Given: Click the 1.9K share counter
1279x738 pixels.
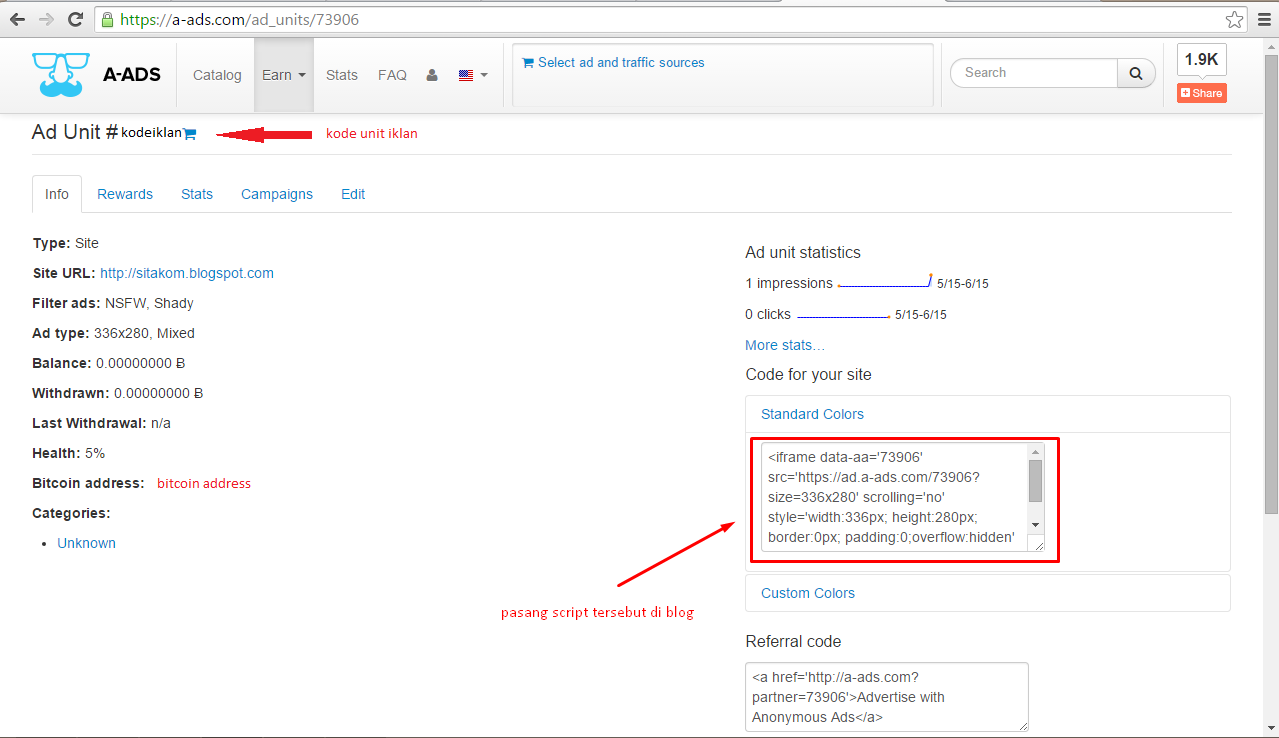Looking at the screenshot, I should click(1201, 60).
